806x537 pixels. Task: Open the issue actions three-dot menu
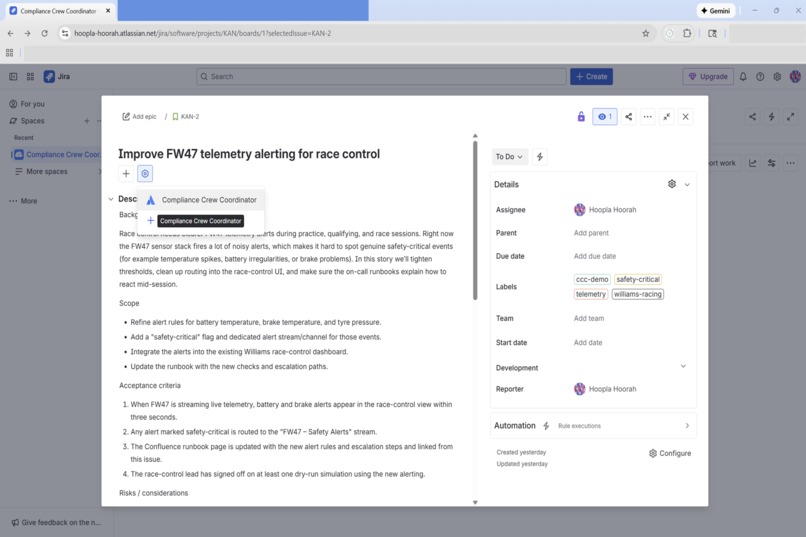tap(648, 117)
